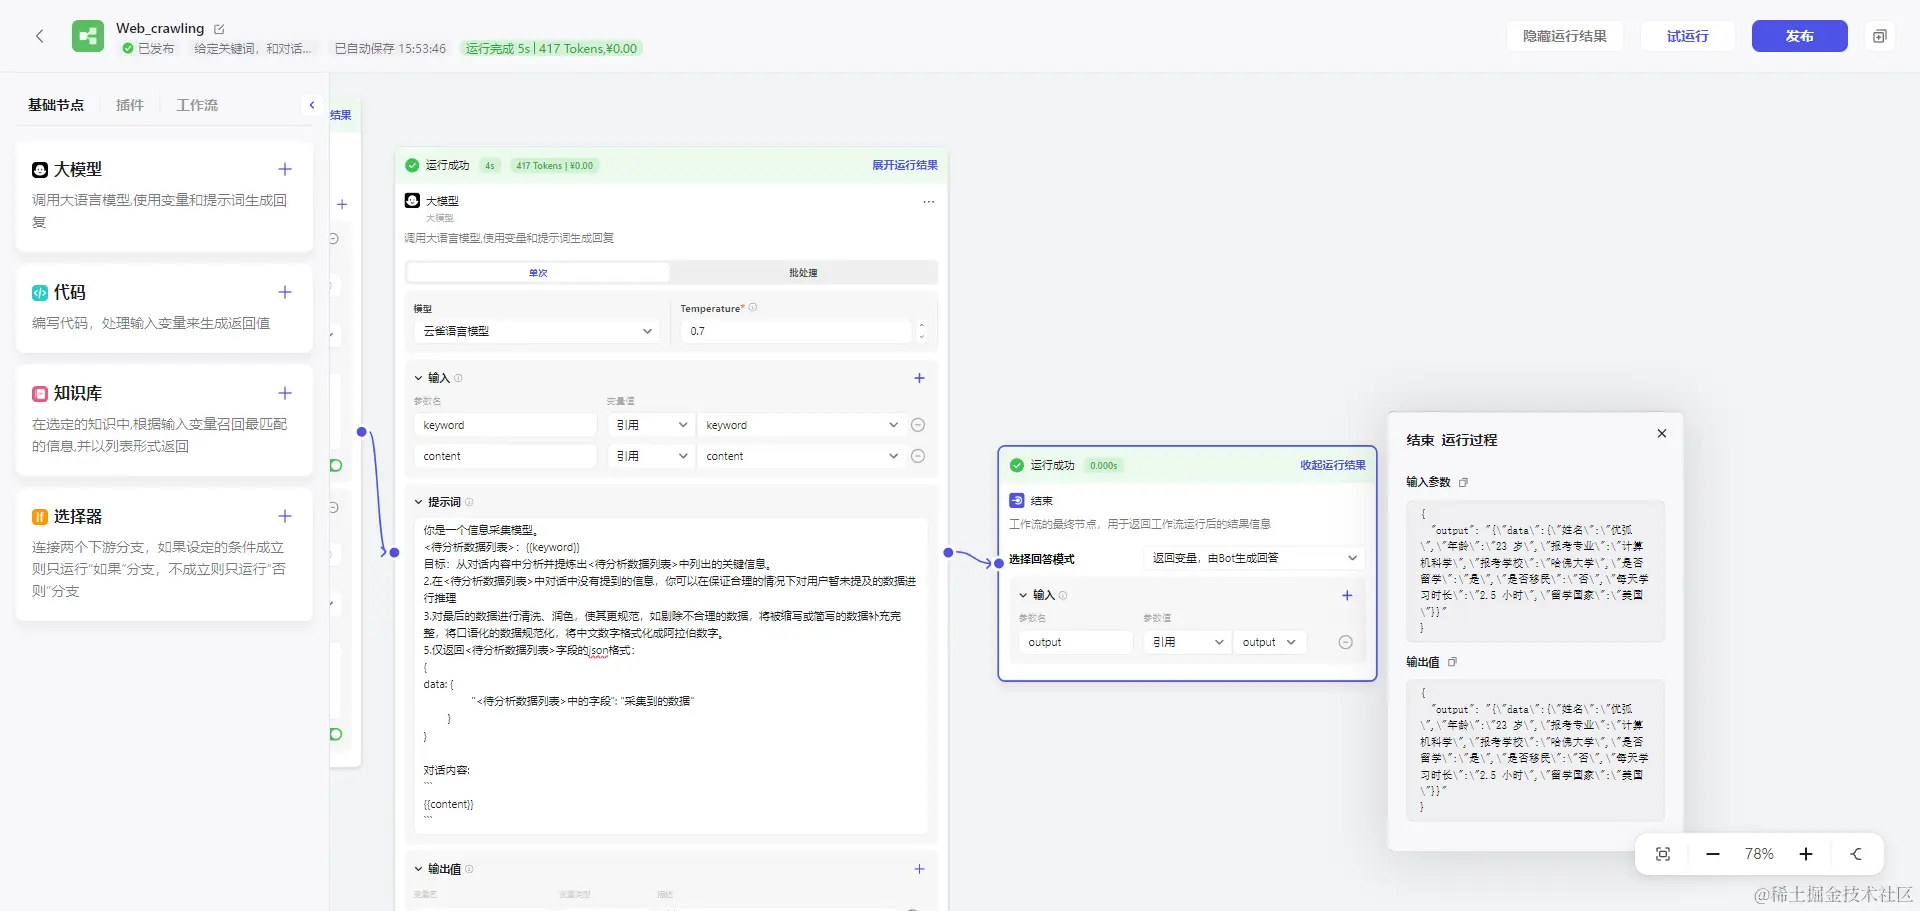Click the Temperature info icon
The image size is (1920, 911).
pyautogui.click(x=753, y=308)
